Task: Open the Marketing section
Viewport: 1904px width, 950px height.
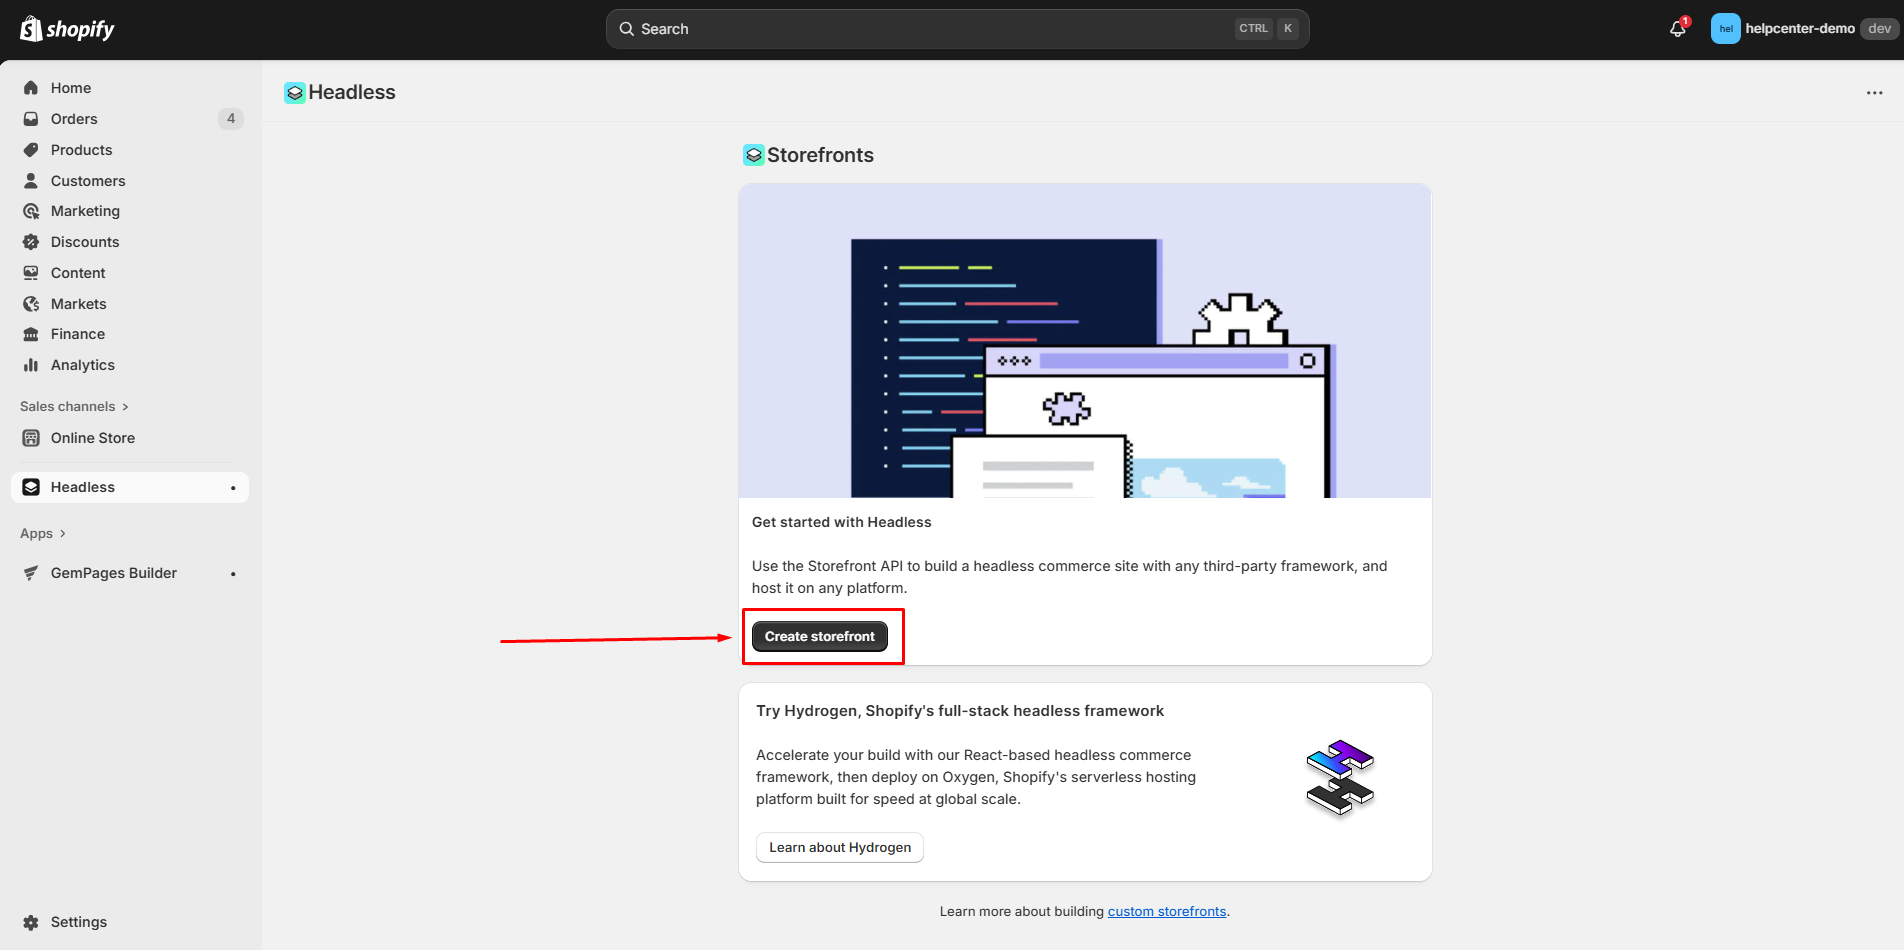Action: tap(31, 211)
